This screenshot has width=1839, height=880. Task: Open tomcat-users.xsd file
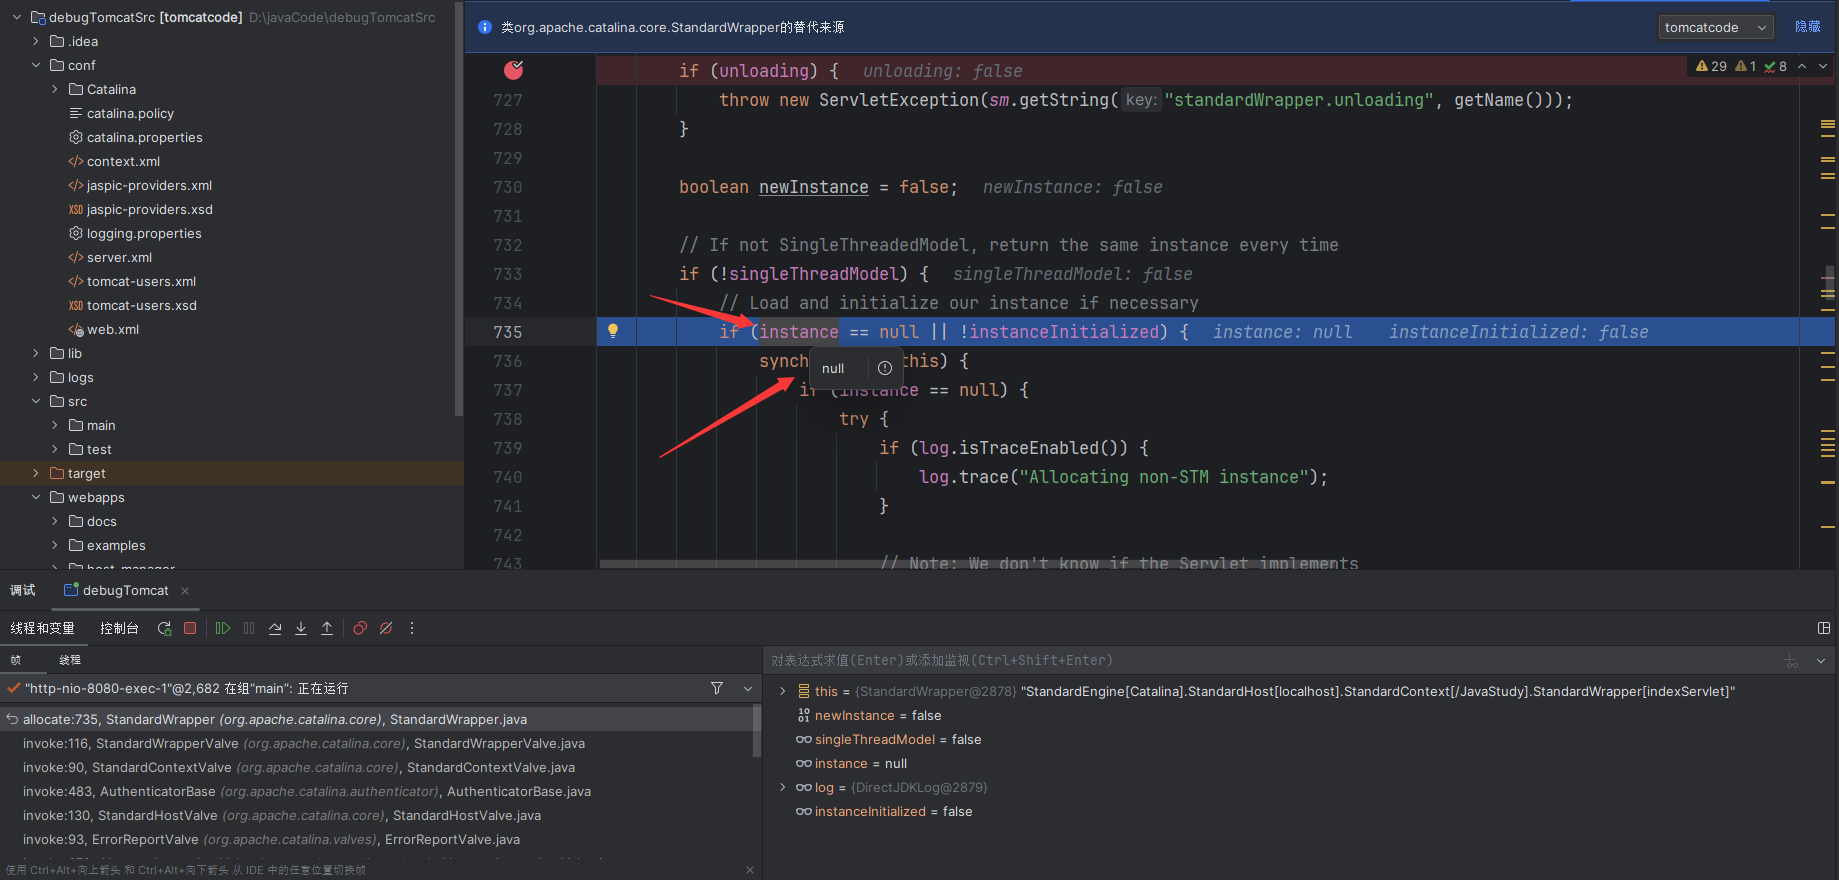[141, 305]
